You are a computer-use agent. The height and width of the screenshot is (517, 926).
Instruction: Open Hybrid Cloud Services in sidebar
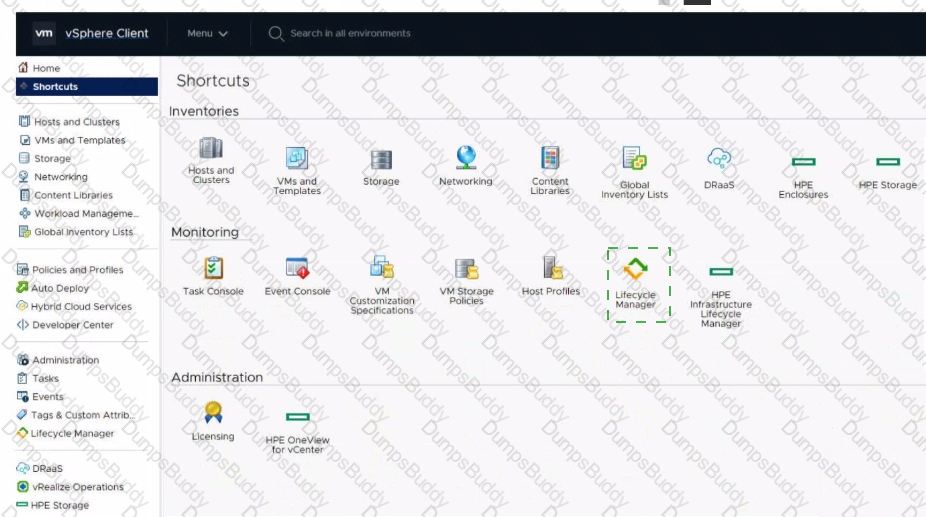pyautogui.click(x=81, y=306)
